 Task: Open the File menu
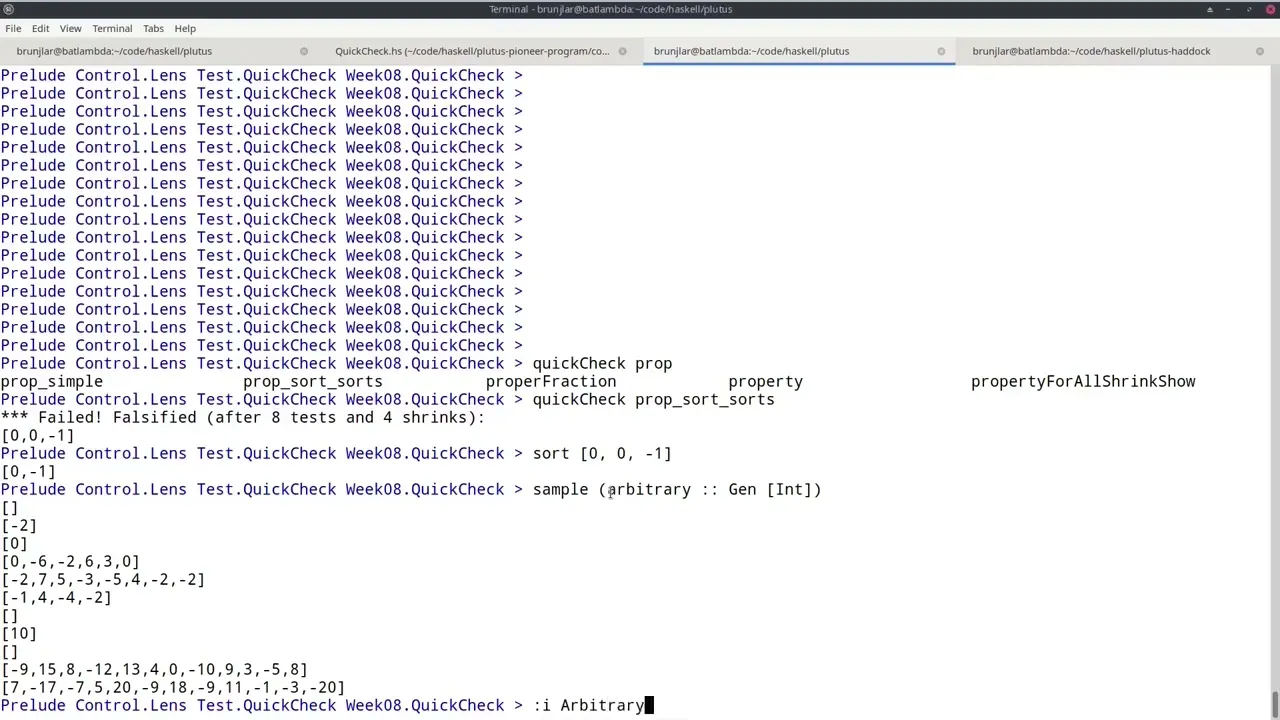(13, 28)
